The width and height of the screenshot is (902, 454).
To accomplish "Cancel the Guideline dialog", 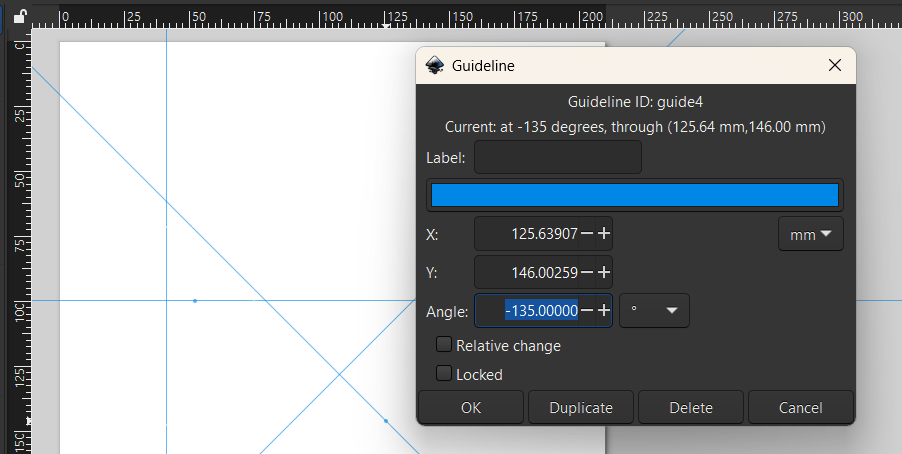I will coord(801,407).
